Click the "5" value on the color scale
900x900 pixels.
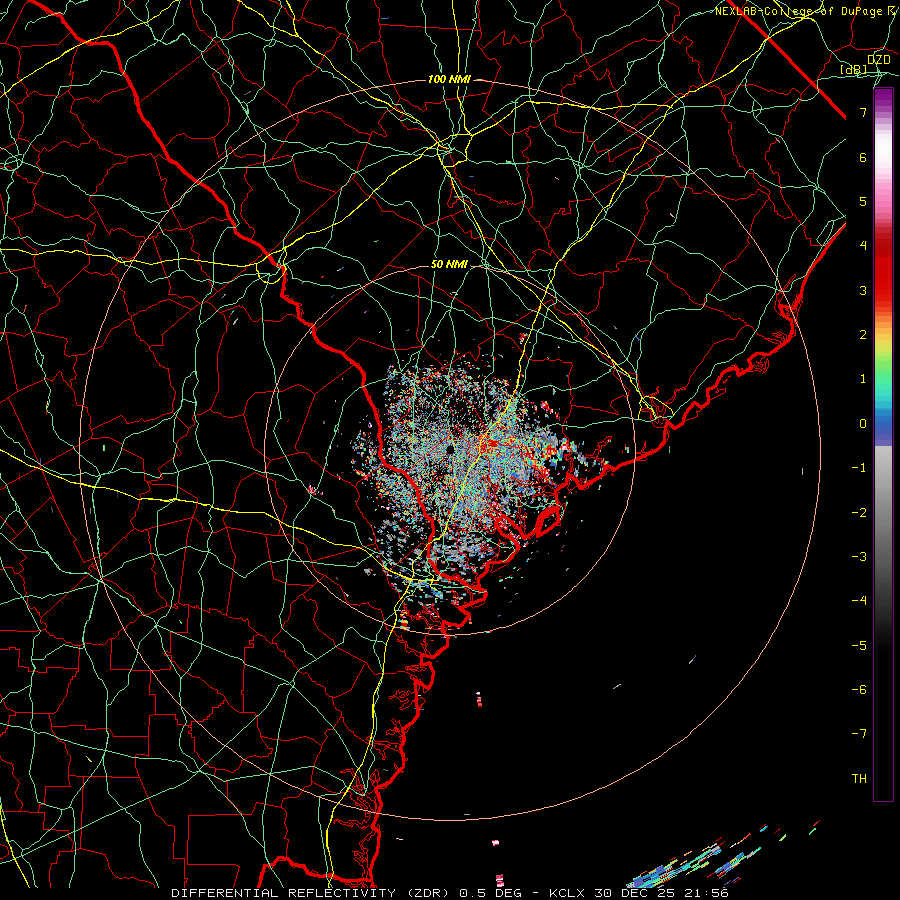coord(863,202)
